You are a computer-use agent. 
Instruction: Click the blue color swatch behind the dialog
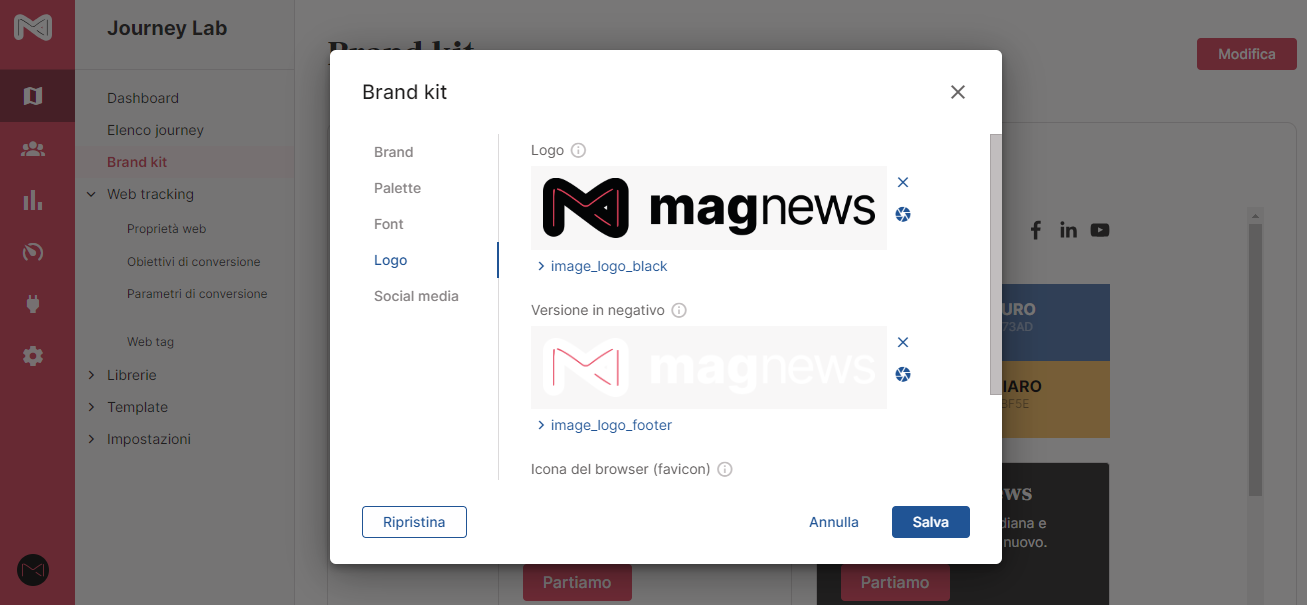click(x=1056, y=322)
